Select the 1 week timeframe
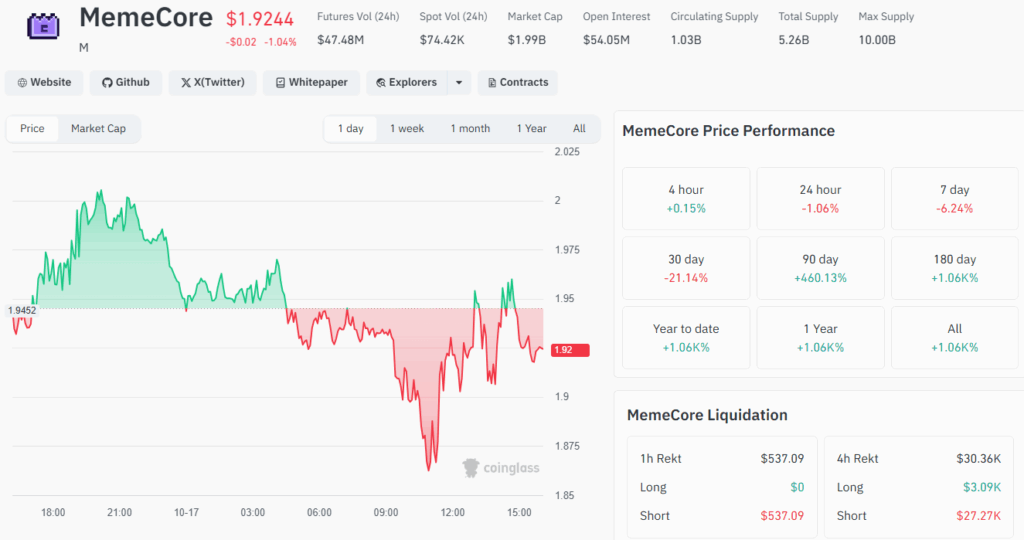 click(x=407, y=129)
